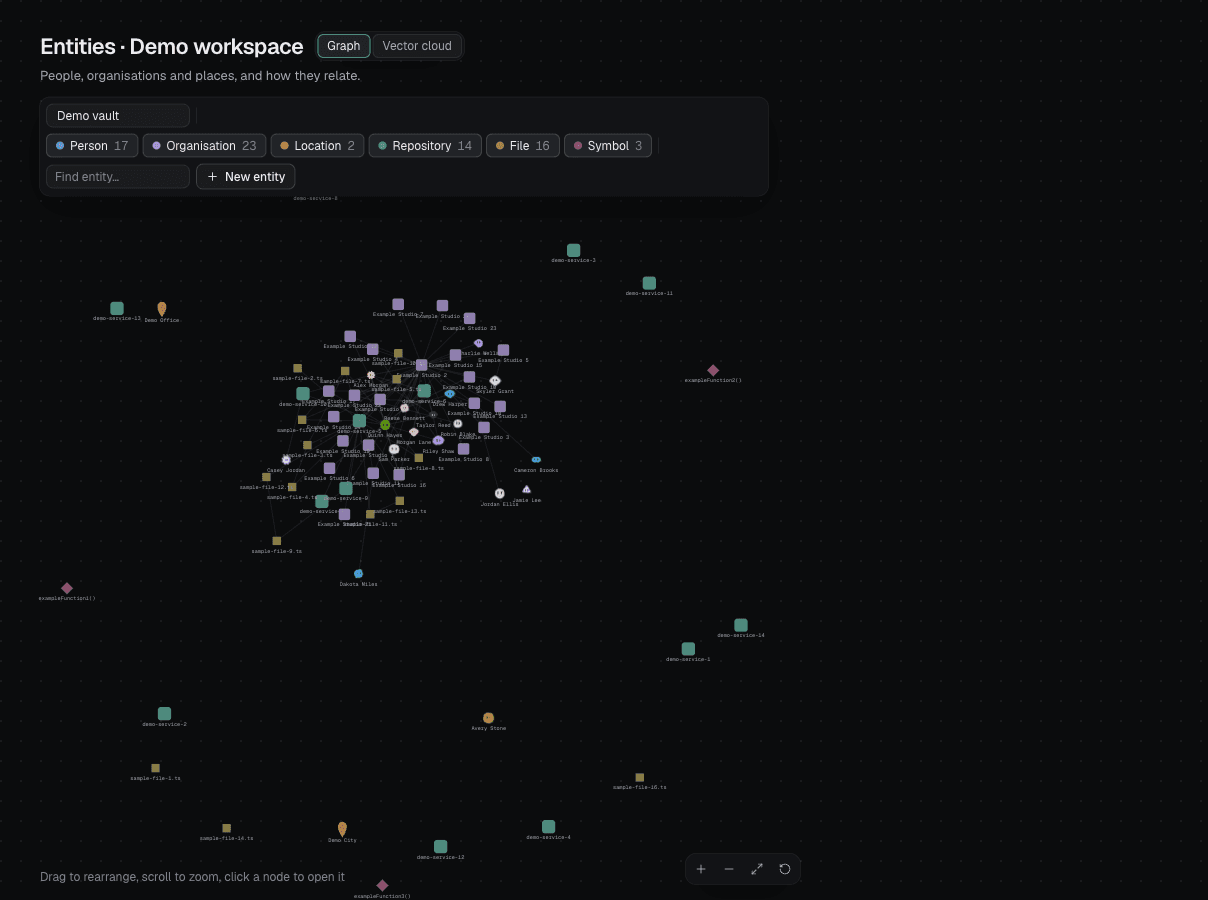Select the Sam Parker person node

[x=394, y=449]
